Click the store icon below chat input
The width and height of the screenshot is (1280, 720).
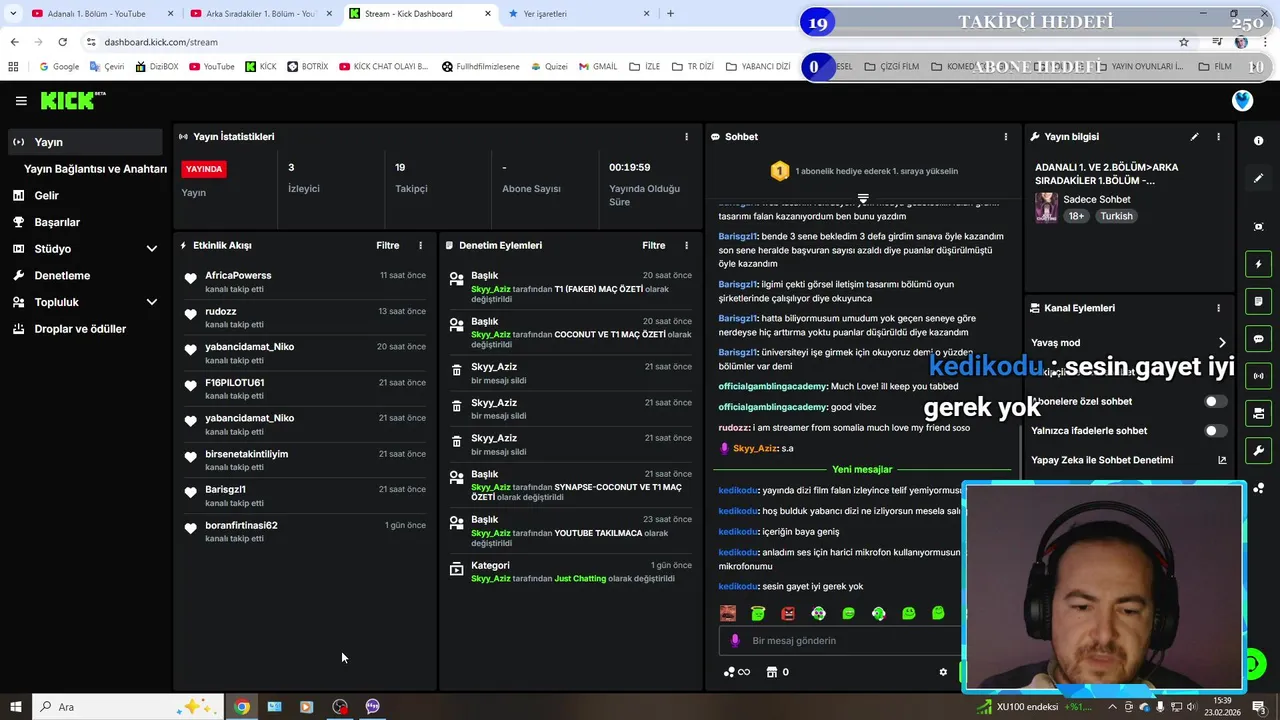point(772,672)
